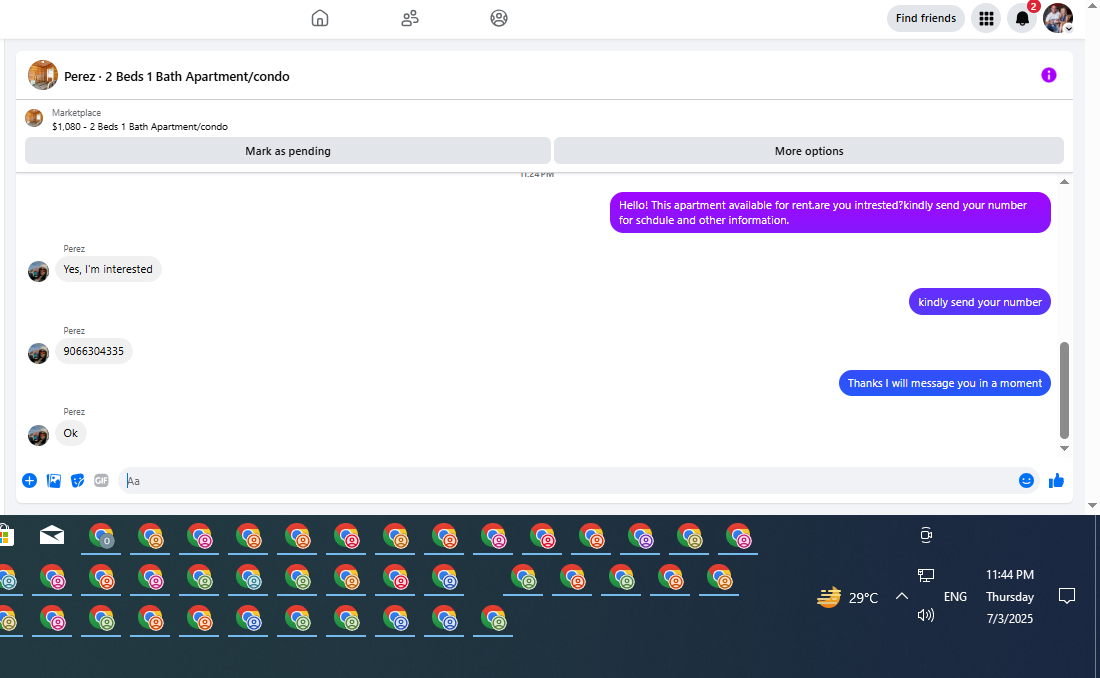Open the Mail app in taskbar
Image resolution: width=1100 pixels, height=678 pixels.
point(52,536)
